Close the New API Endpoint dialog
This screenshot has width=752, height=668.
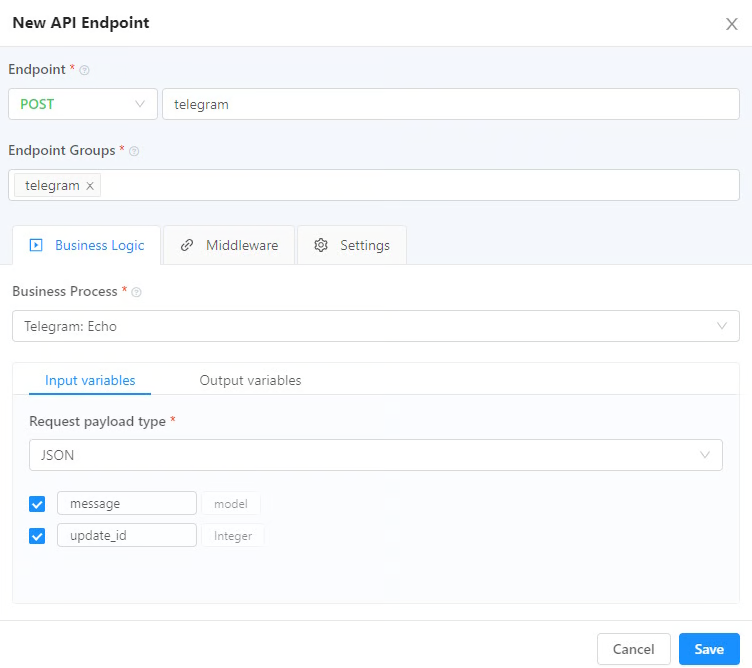pyautogui.click(x=731, y=24)
